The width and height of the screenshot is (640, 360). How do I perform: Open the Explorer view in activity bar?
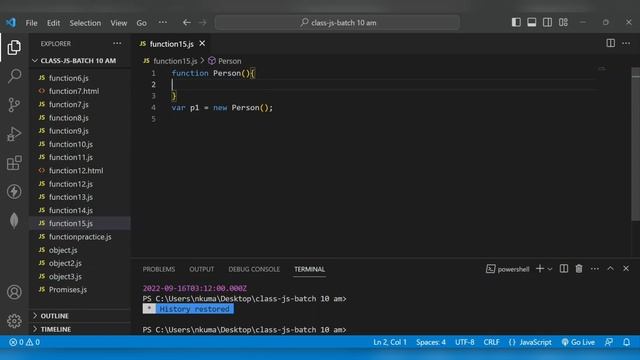[14, 48]
